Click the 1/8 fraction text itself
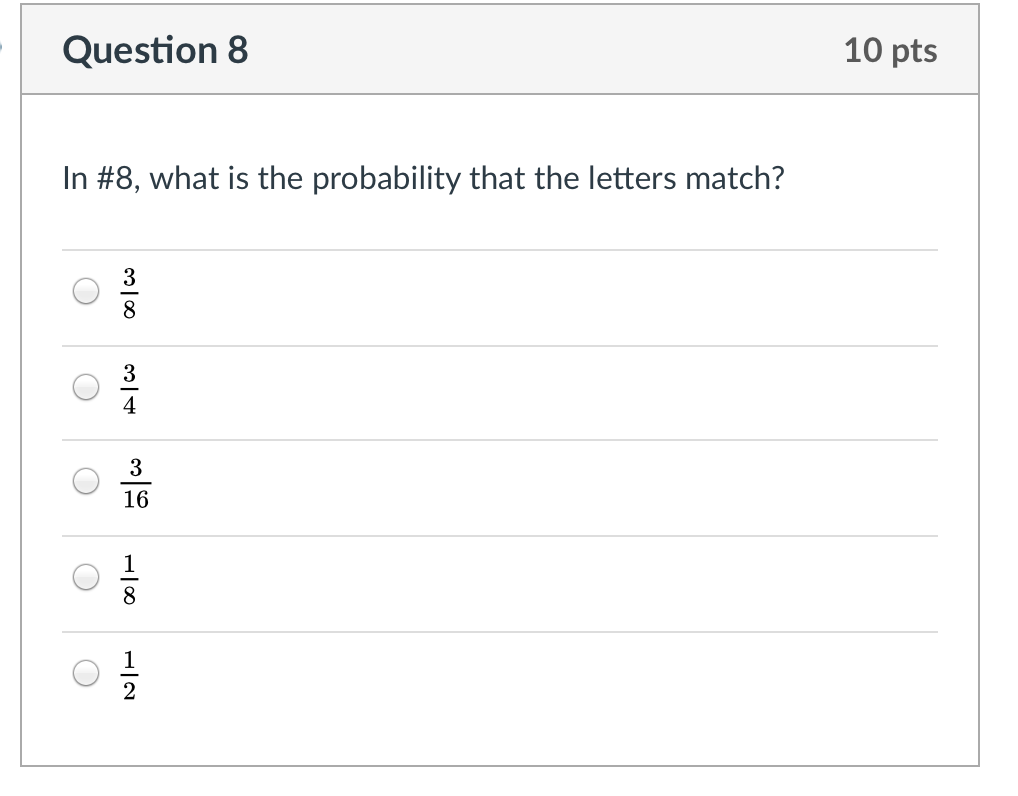The height and width of the screenshot is (796, 1018). 130,576
